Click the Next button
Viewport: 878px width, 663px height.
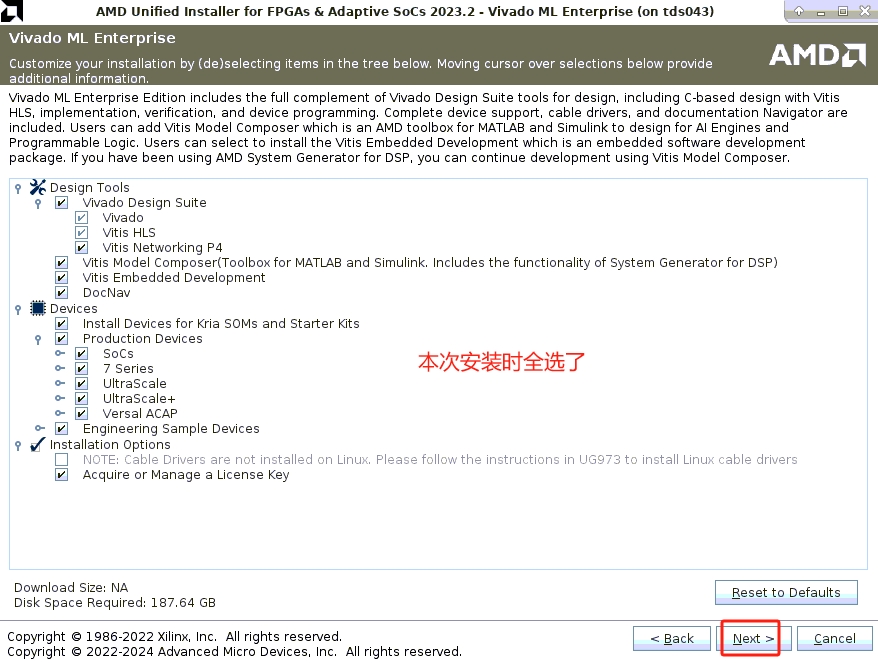(752, 638)
